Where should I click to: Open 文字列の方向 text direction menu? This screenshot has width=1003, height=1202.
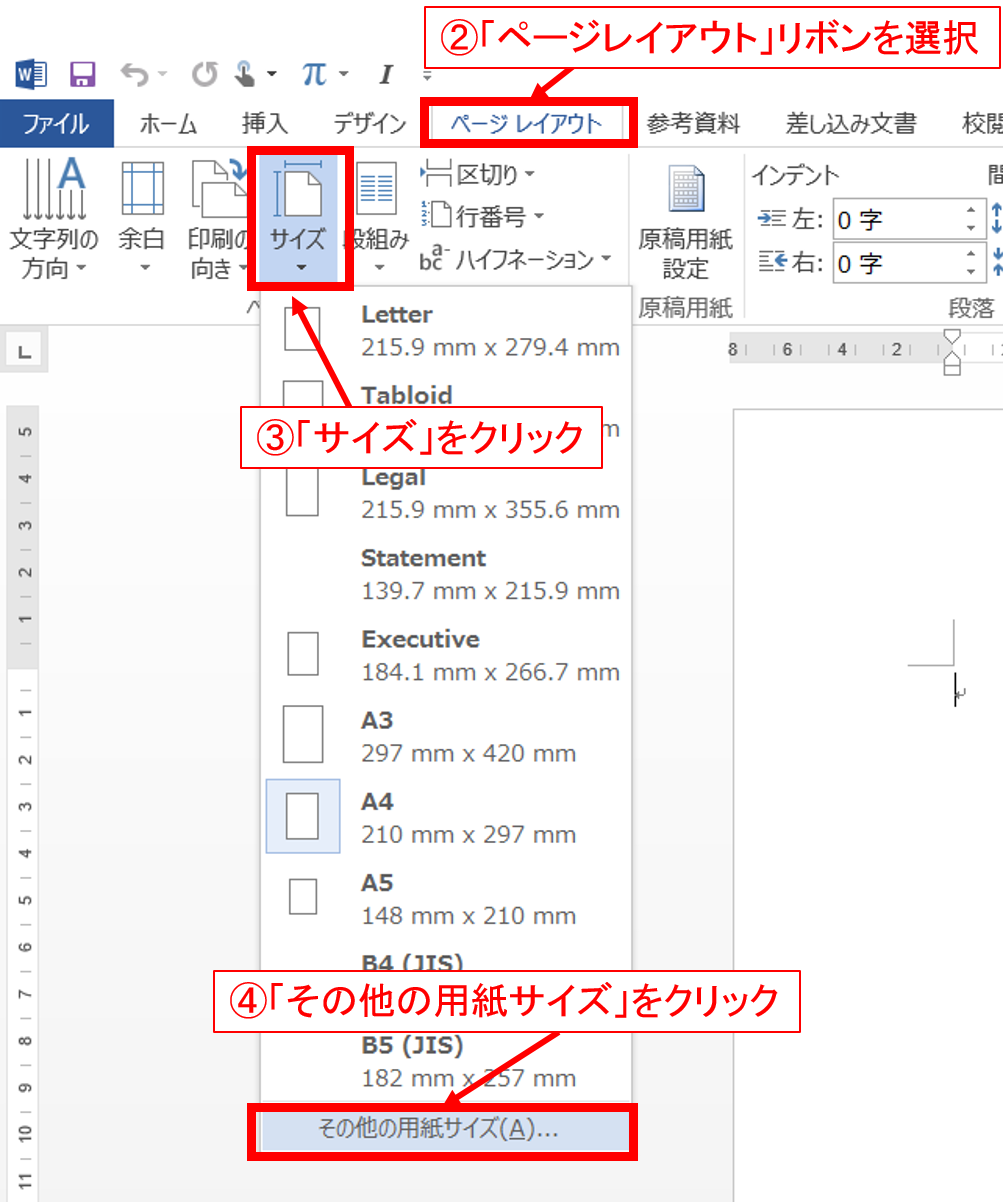54,221
